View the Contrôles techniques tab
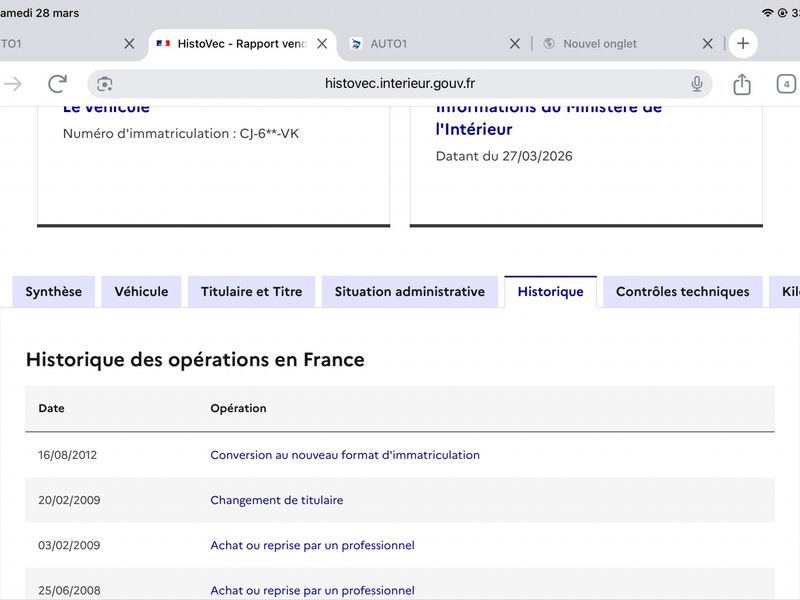 [682, 292]
